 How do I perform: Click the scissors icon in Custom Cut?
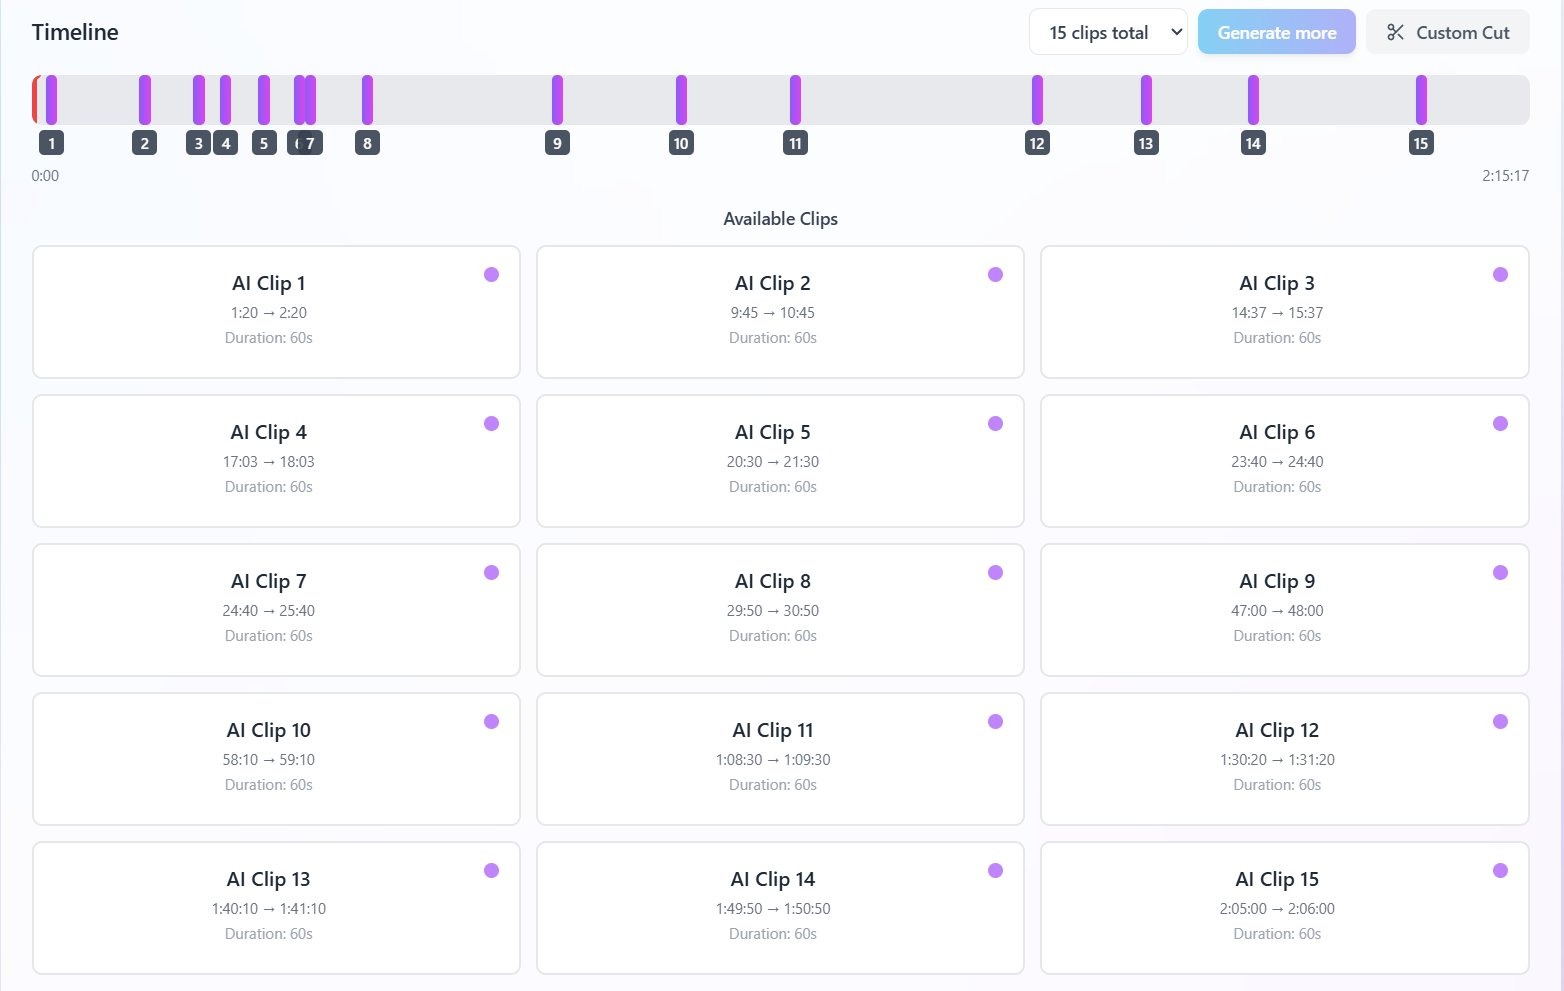click(x=1395, y=31)
